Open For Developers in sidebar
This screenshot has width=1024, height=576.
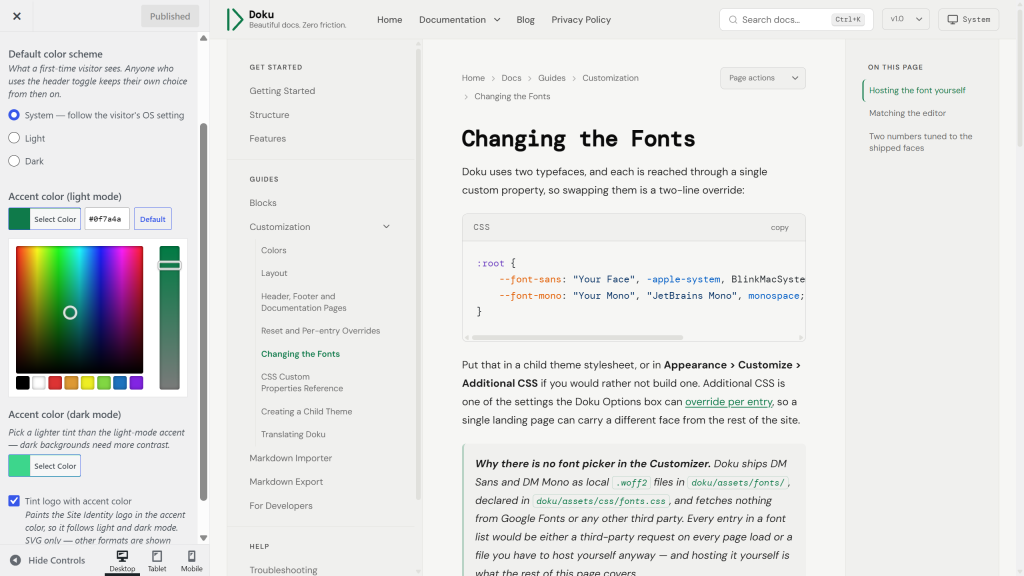click(281, 505)
